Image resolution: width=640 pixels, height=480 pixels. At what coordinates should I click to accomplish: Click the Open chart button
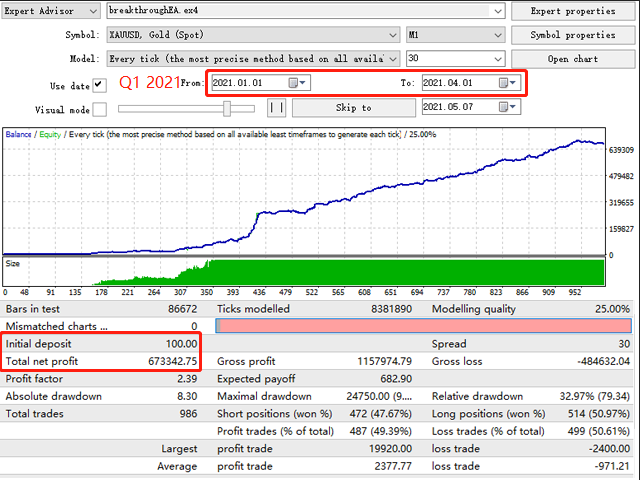click(x=573, y=59)
